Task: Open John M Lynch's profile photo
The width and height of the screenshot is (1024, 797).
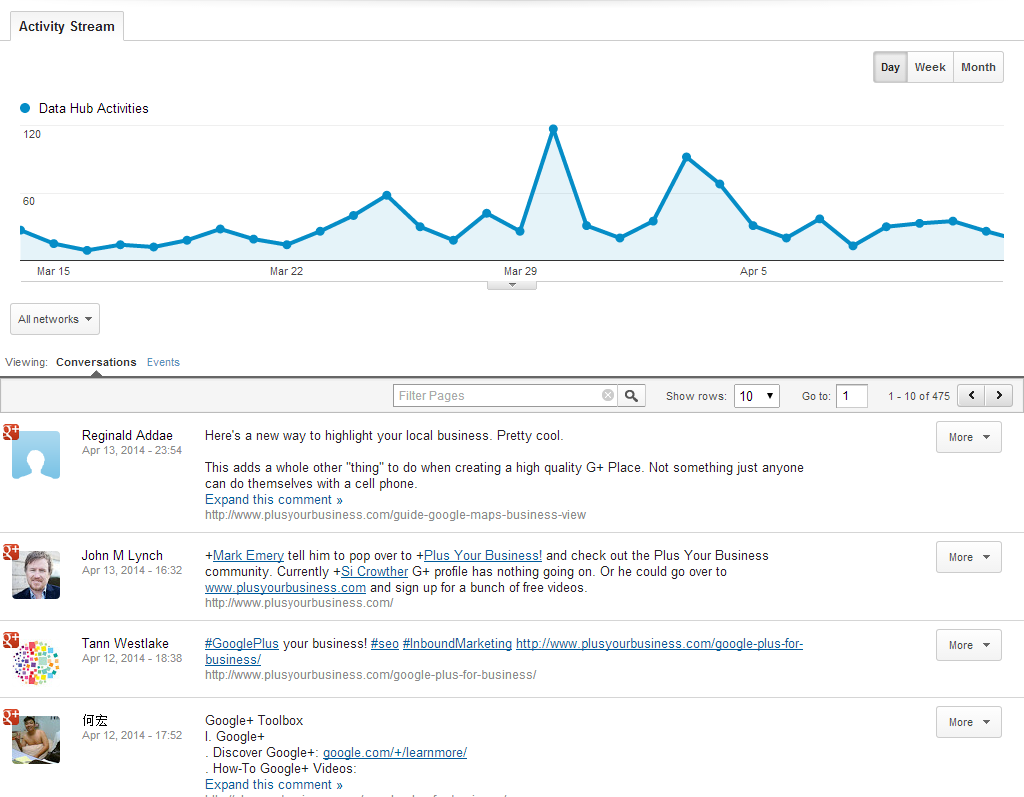Action: (36, 575)
